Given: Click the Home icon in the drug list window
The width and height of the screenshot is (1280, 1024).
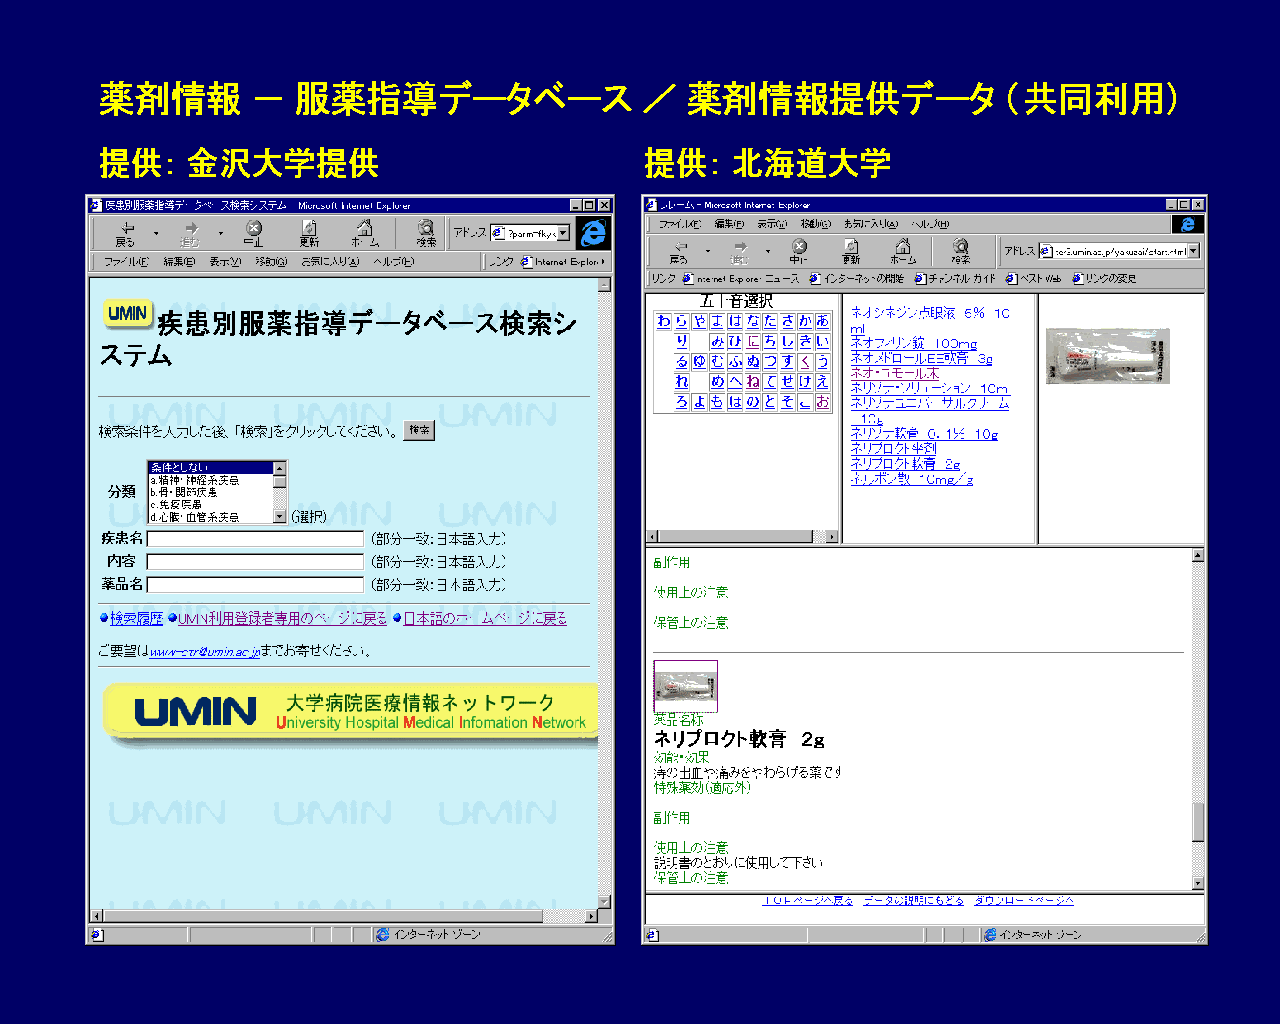Looking at the screenshot, I should pyautogui.click(x=903, y=250).
